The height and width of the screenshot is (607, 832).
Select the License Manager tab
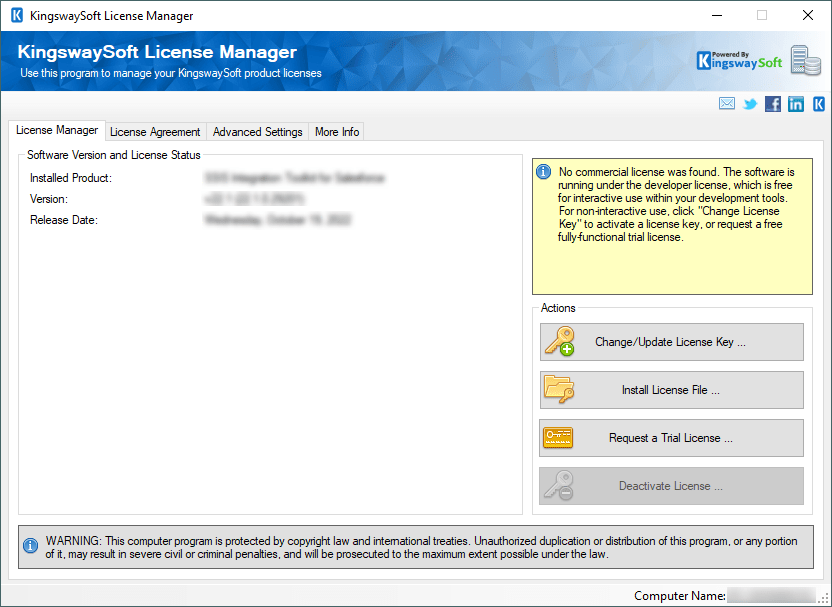tap(57, 130)
